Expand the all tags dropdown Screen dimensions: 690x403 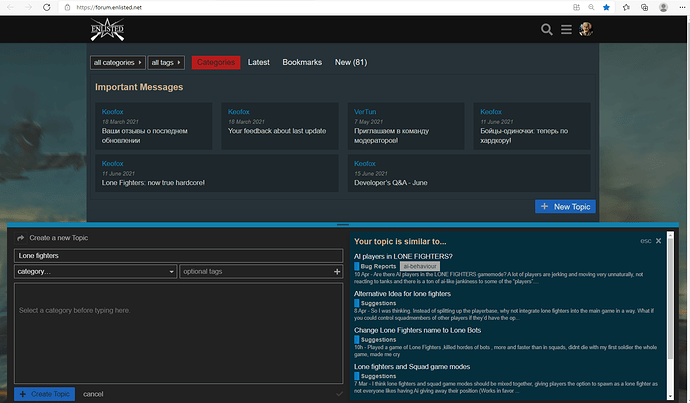[x=165, y=62]
